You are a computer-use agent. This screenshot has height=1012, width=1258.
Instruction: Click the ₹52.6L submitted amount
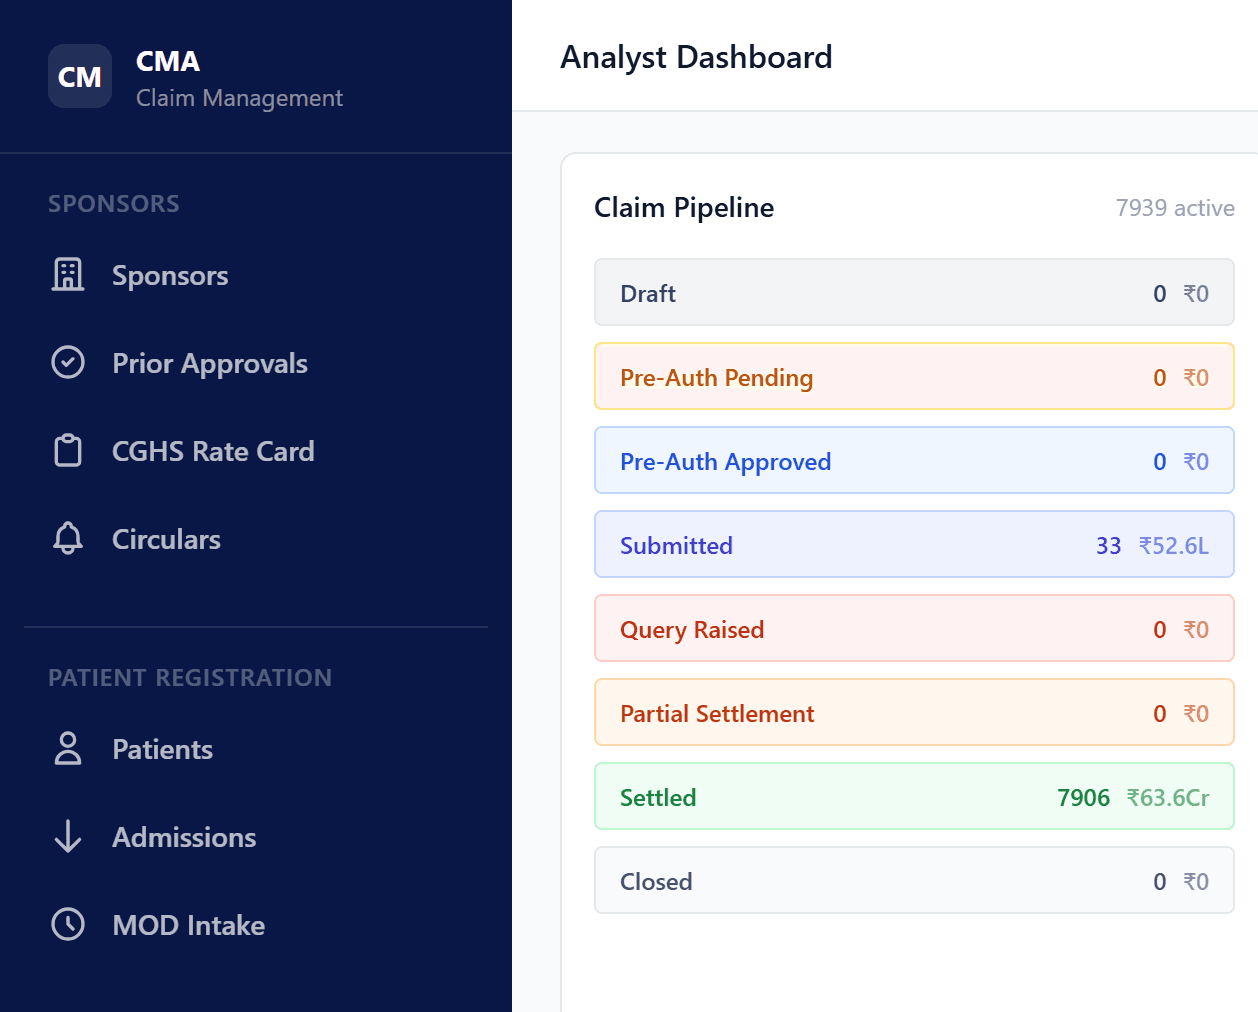(x=1174, y=546)
